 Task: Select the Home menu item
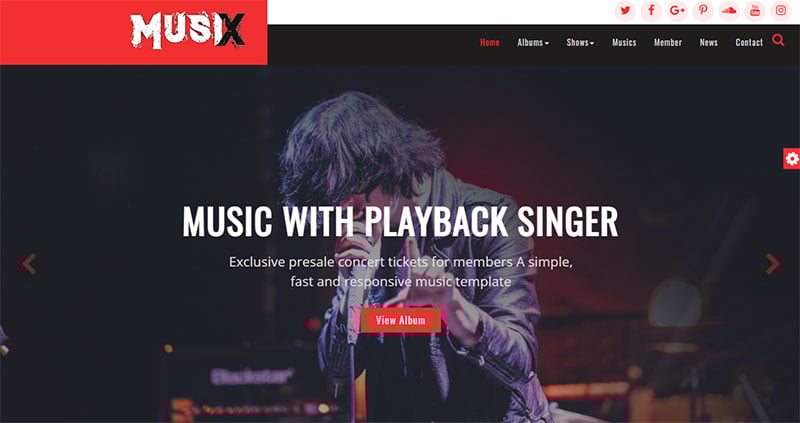point(490,43)
